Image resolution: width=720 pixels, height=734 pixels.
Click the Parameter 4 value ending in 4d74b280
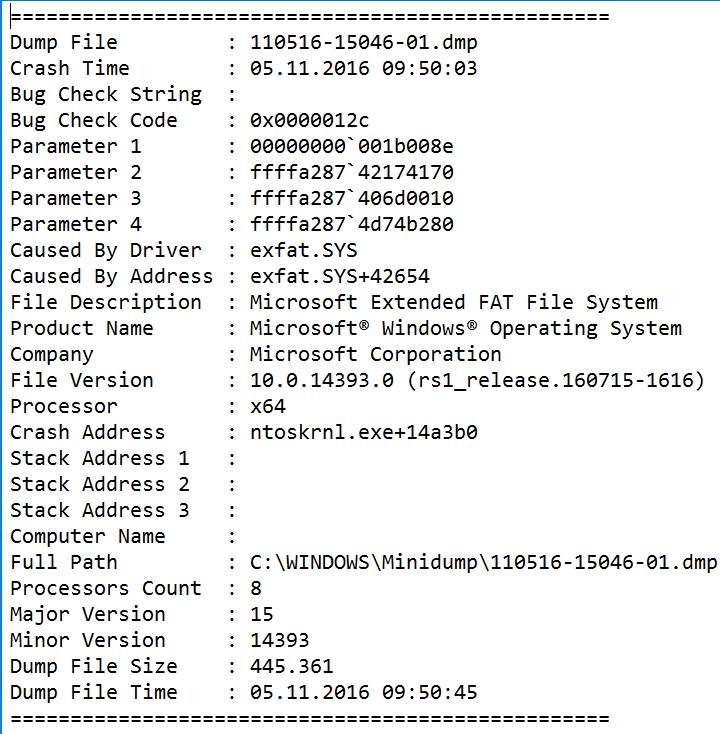351,225
